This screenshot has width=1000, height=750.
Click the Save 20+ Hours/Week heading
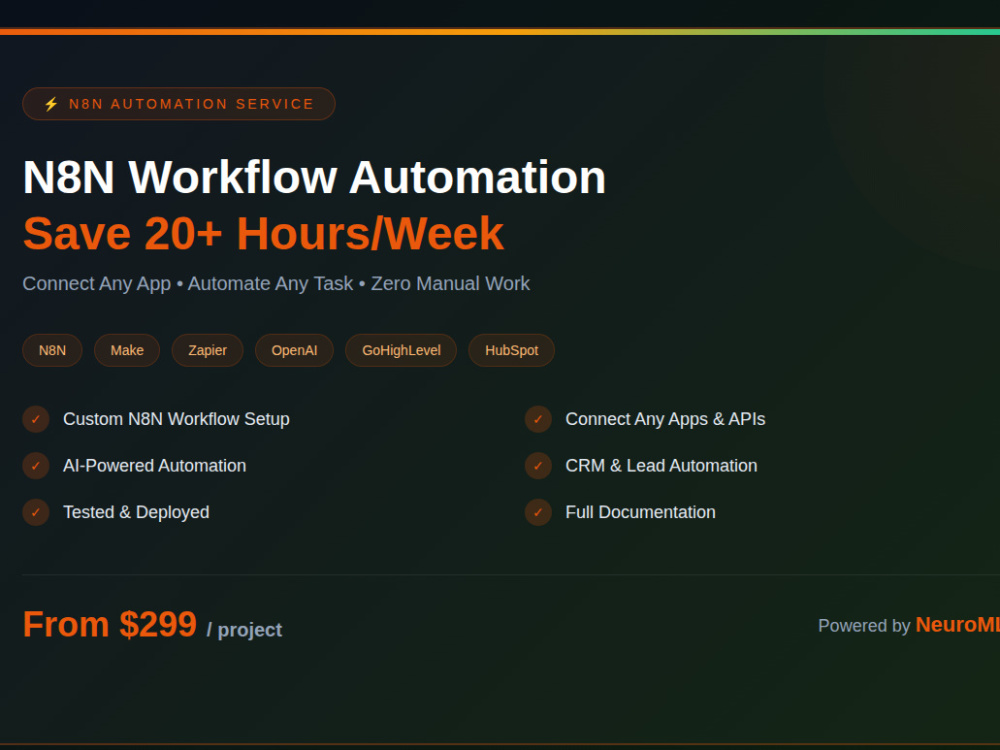click(263, 233)
